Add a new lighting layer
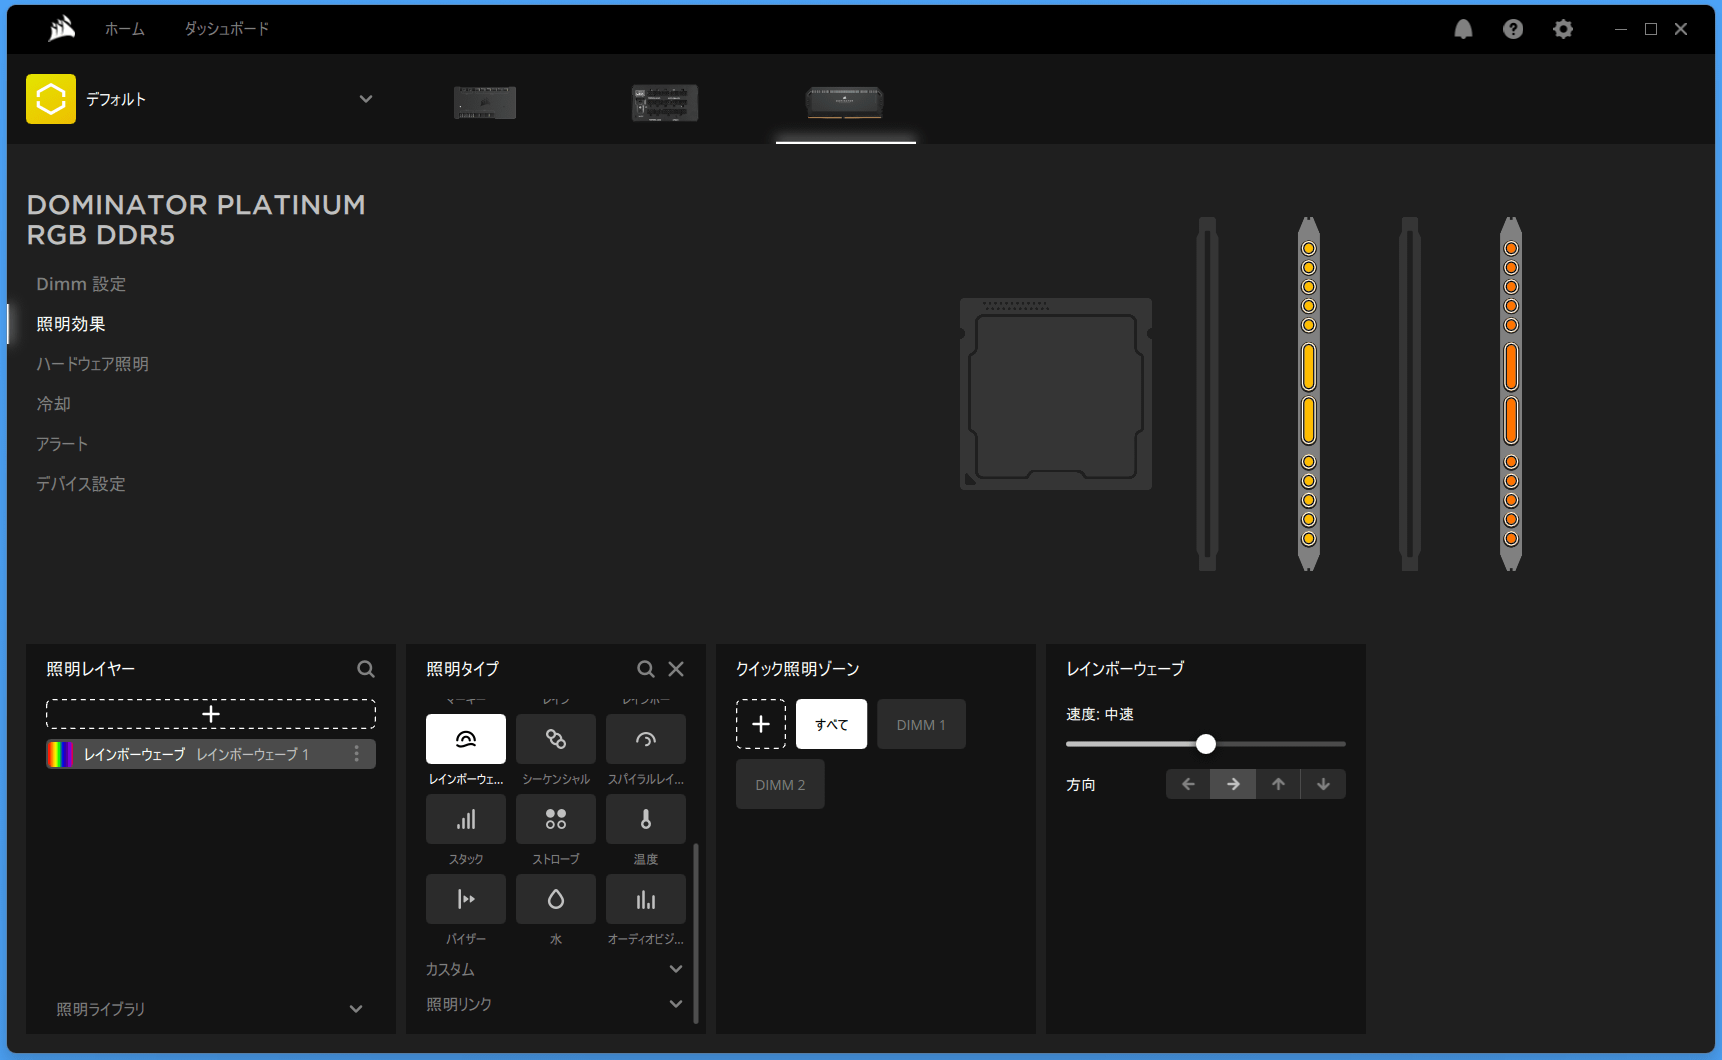Image resolution: width=1722 pixels, height=1060 pixels. pyautogui.click(x=211, y=714)
